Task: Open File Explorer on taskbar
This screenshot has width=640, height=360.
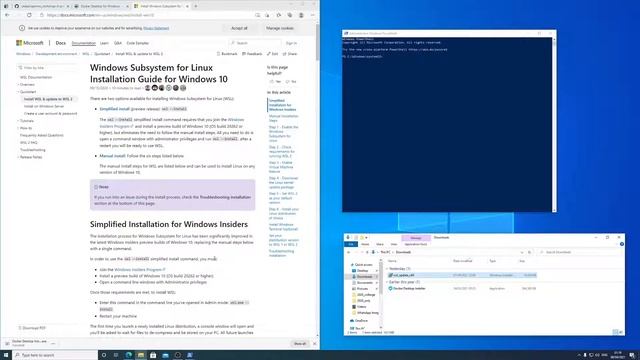Action: click(x=141, y=355)
